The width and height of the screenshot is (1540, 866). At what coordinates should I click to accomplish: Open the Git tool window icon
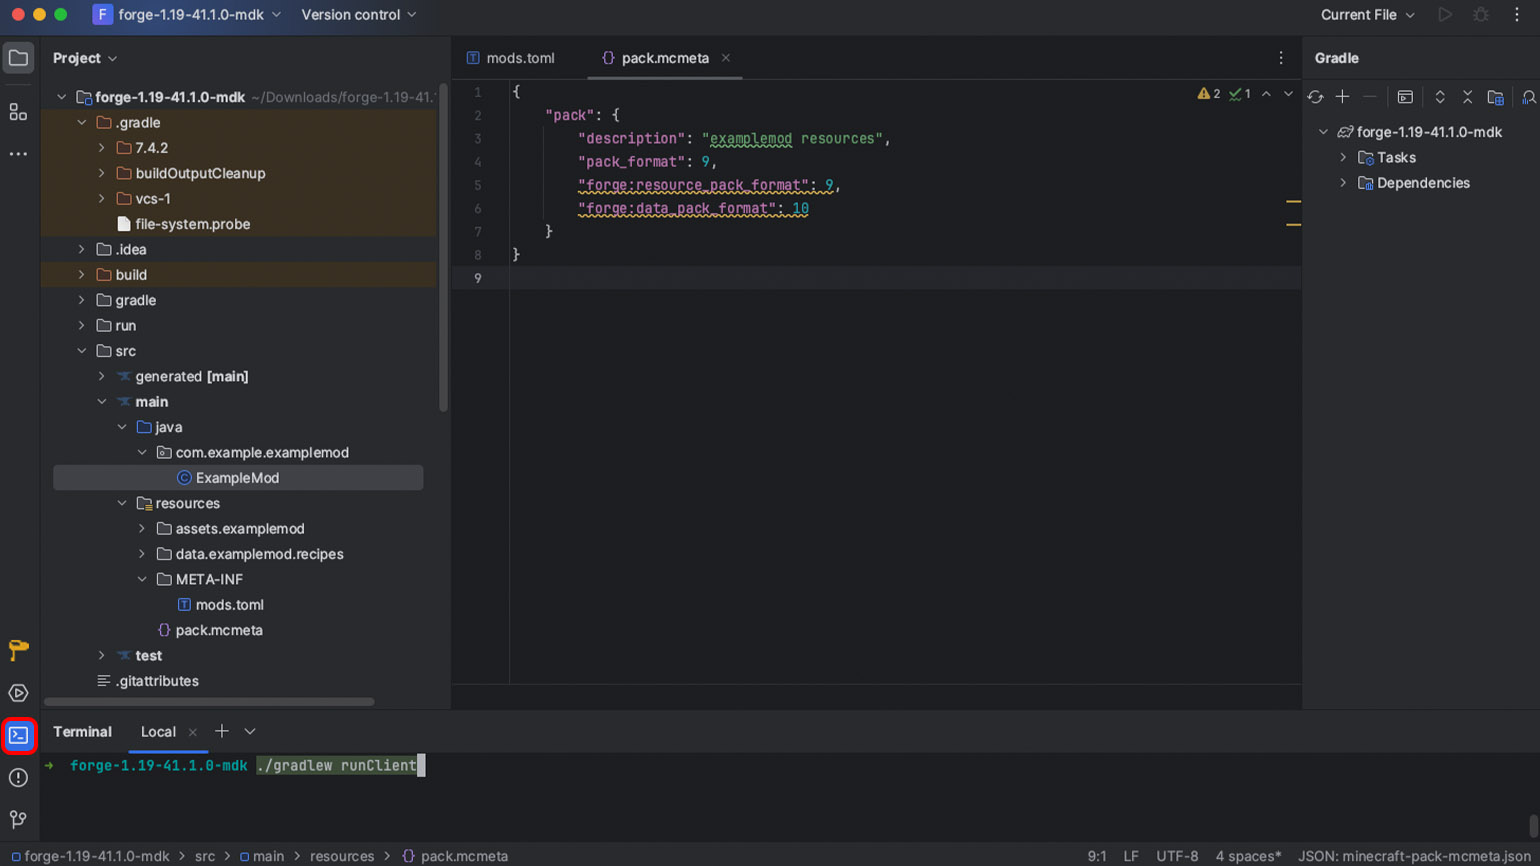pyautogui.click(x=18, y=820)
